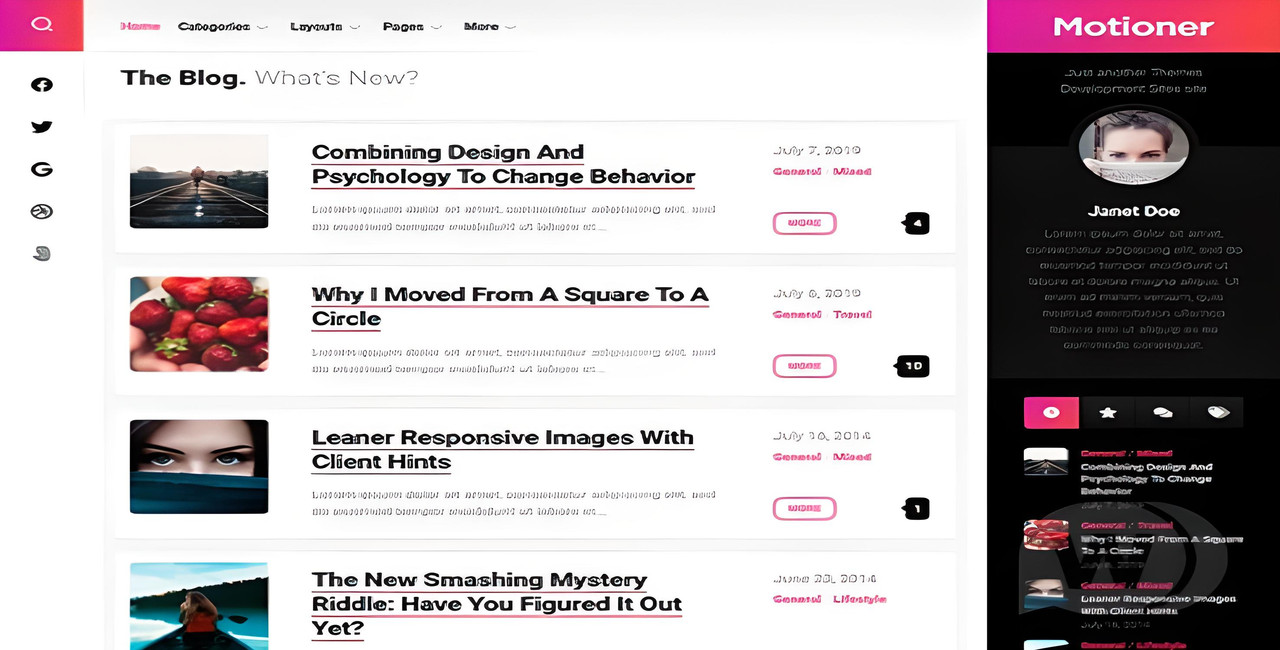Go to Home in the navigation

coord(140,27)
